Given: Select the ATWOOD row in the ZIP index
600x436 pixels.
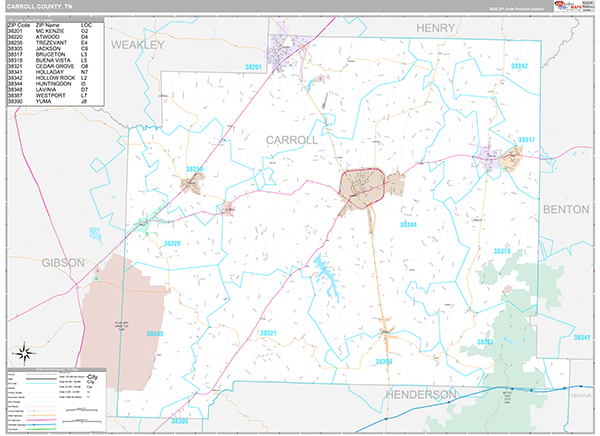Looking at the screenshot, I should tap(48, 37).
